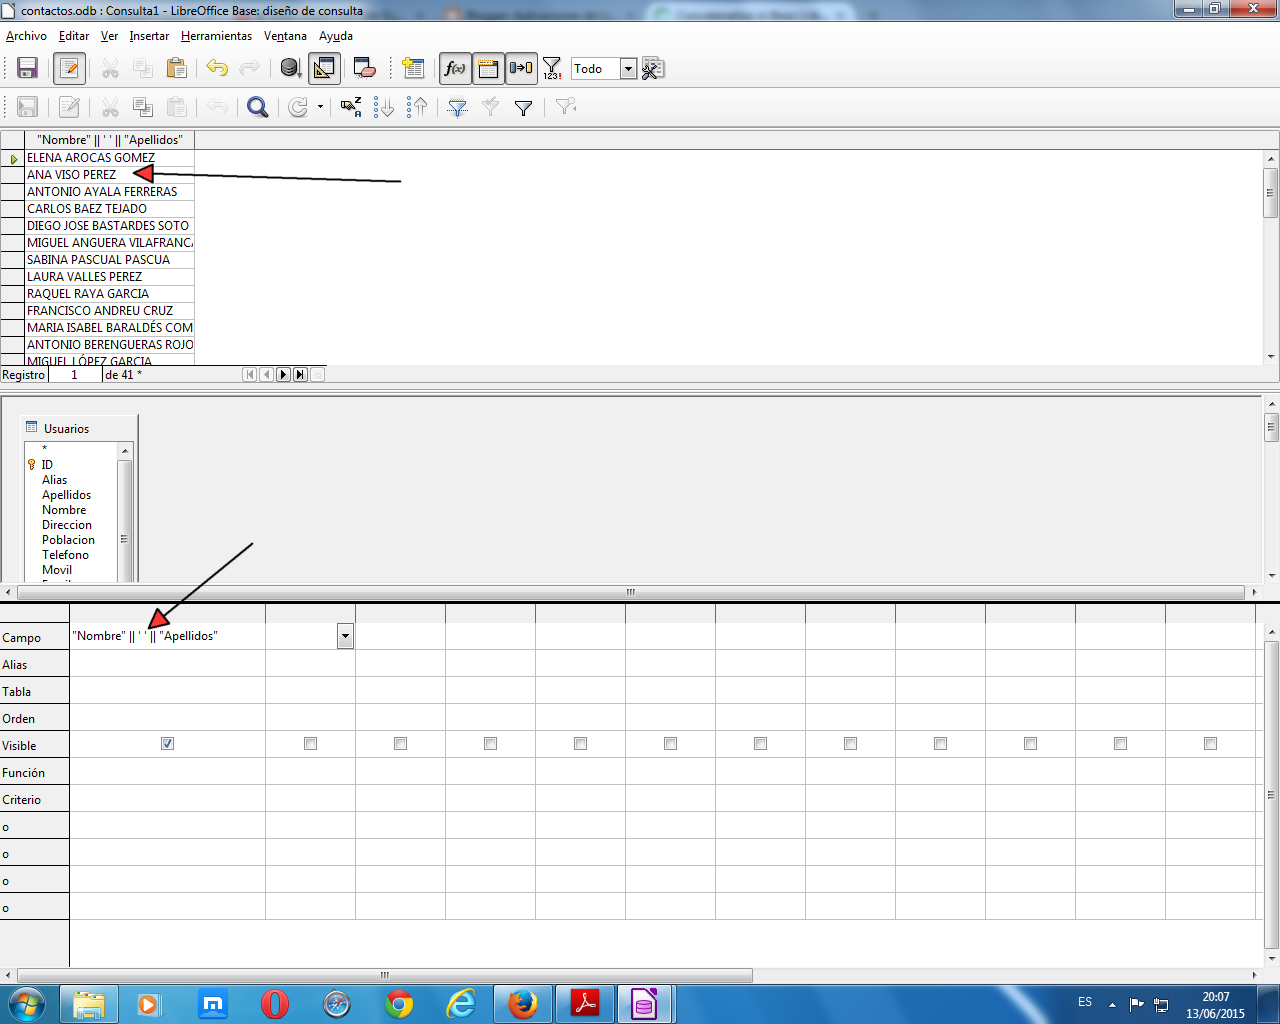This screenshot has width=1280, height=1024.
Task: Check the Visible box of the third column
Action: coord(399,743)
